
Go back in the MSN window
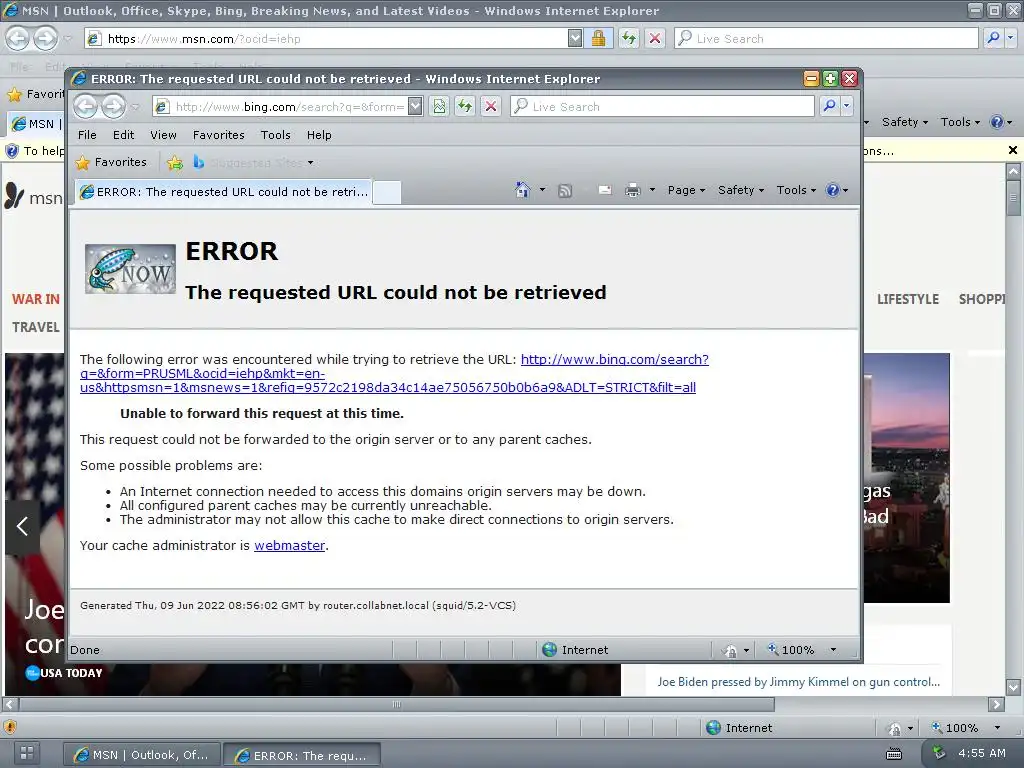click(18, 39)
